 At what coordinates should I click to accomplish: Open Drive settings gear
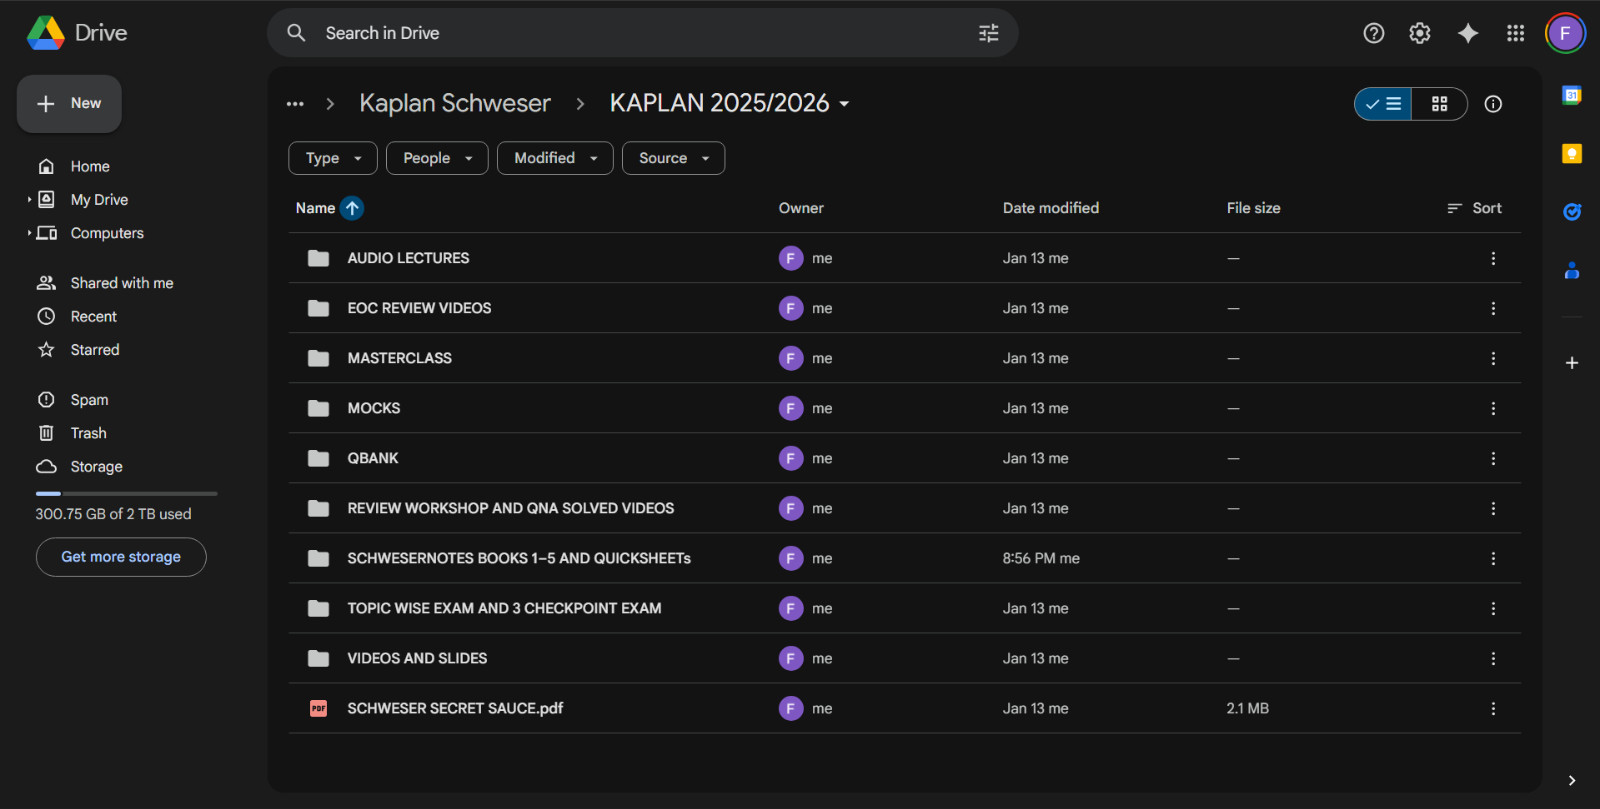coord(1420,33)
